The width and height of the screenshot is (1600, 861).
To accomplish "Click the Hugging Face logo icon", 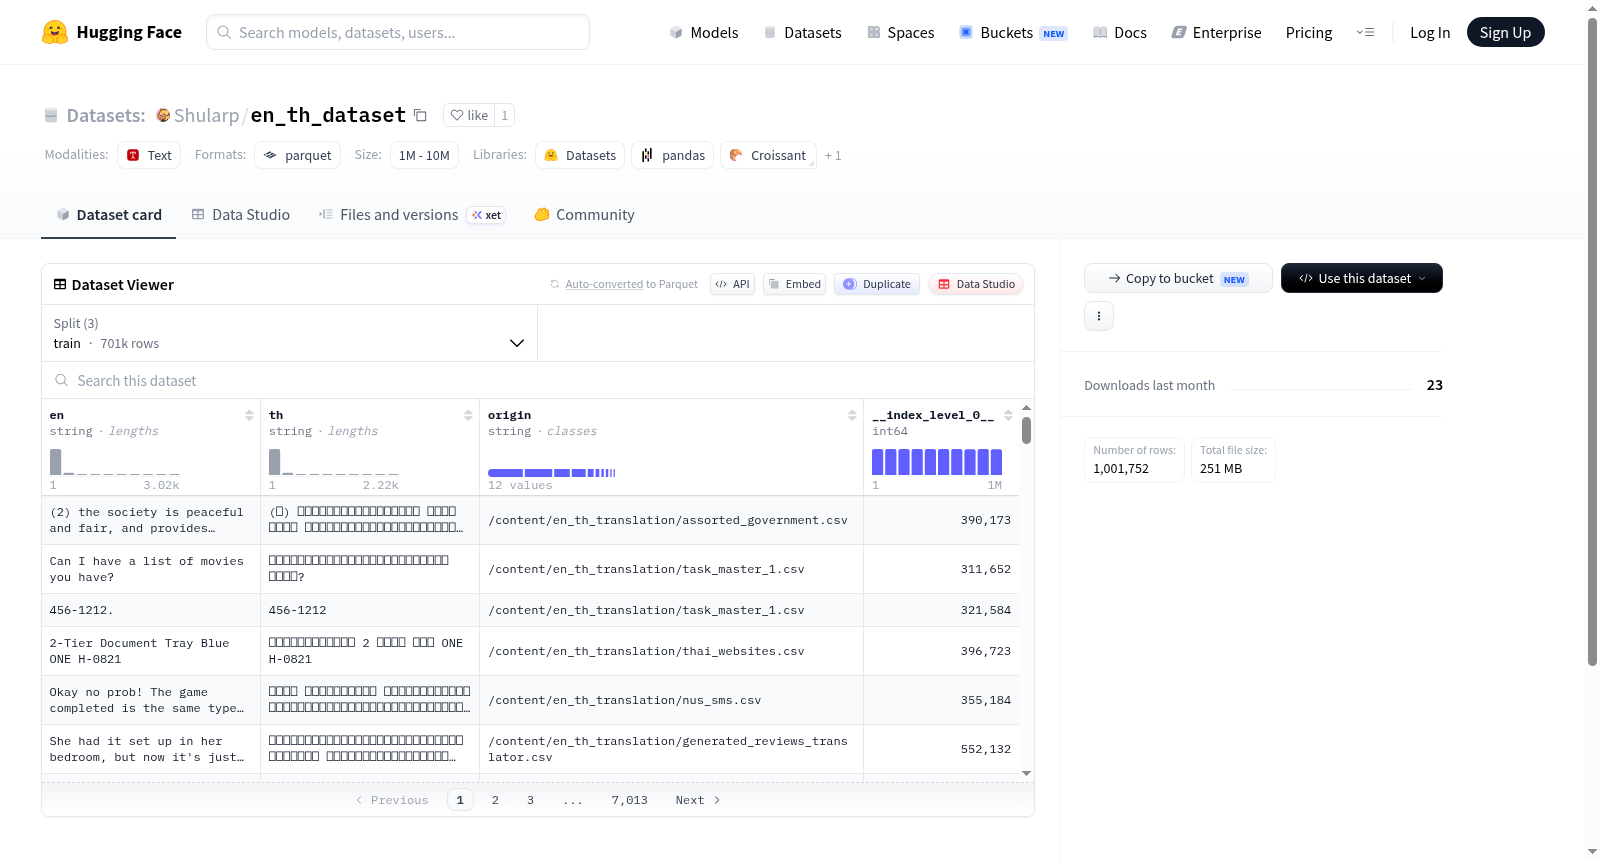I will (55, 32).
